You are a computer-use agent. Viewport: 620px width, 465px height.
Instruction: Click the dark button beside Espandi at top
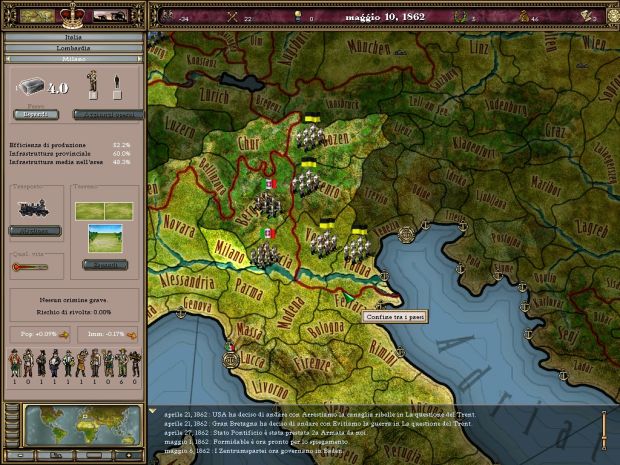pyautogui.click(x=108, y=114)
